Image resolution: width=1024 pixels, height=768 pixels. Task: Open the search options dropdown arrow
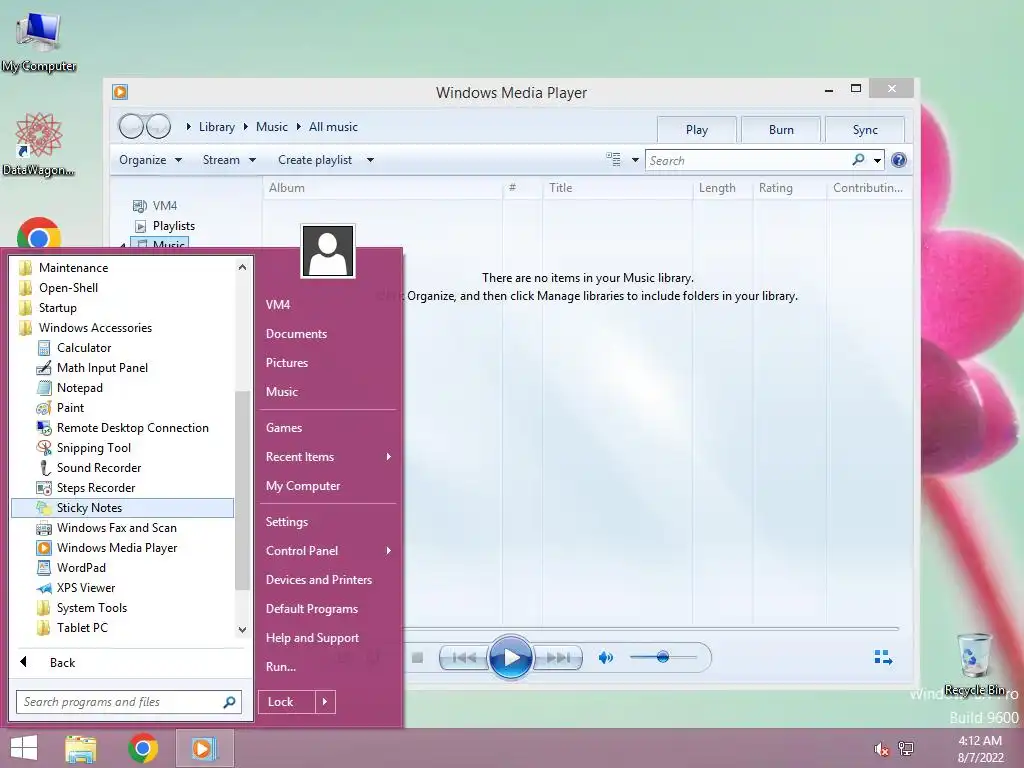pyautogui.click(x=877, y=161)
